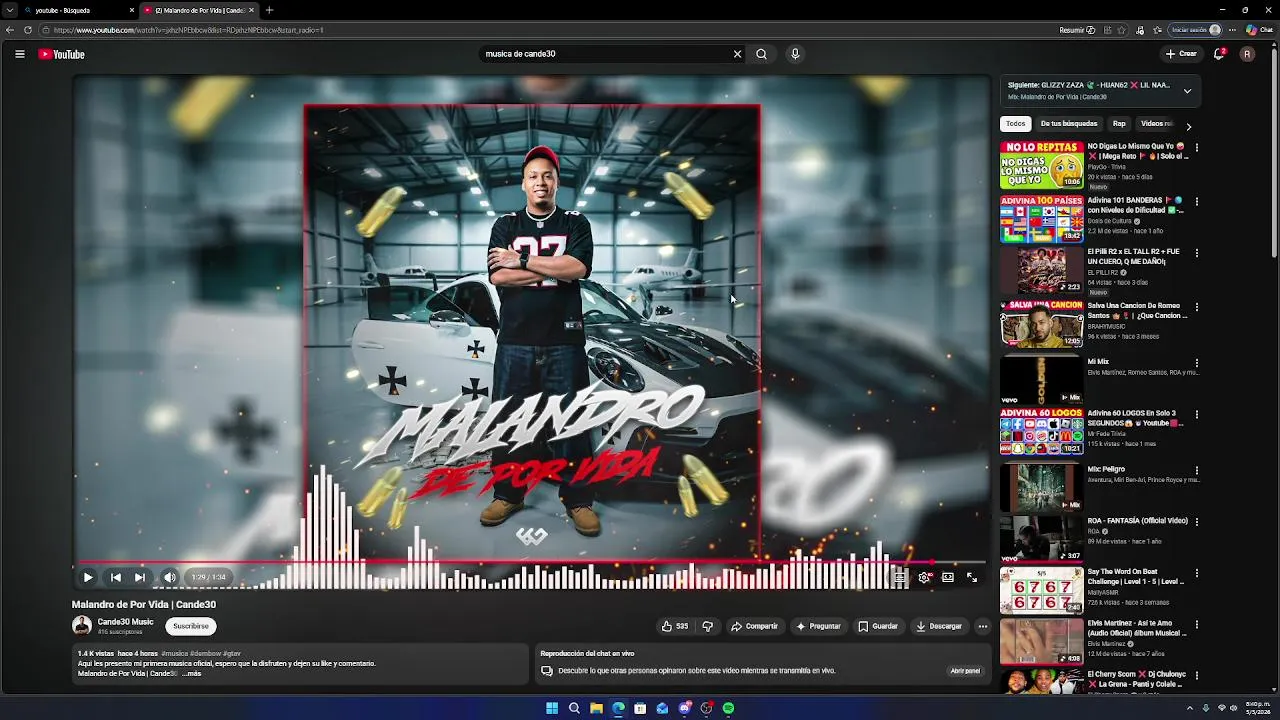Start voice search with microphone
The height and width of the screenshot is (720, 1280).
point(795,54)
